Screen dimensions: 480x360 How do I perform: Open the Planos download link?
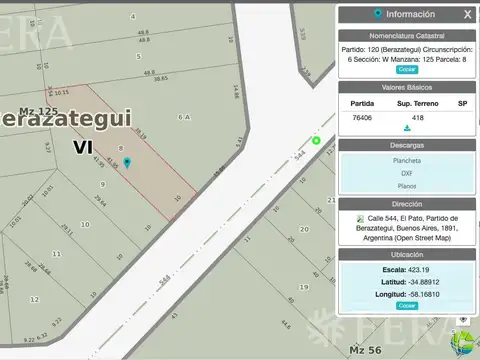pyautogui.click(x=407, y=186)
